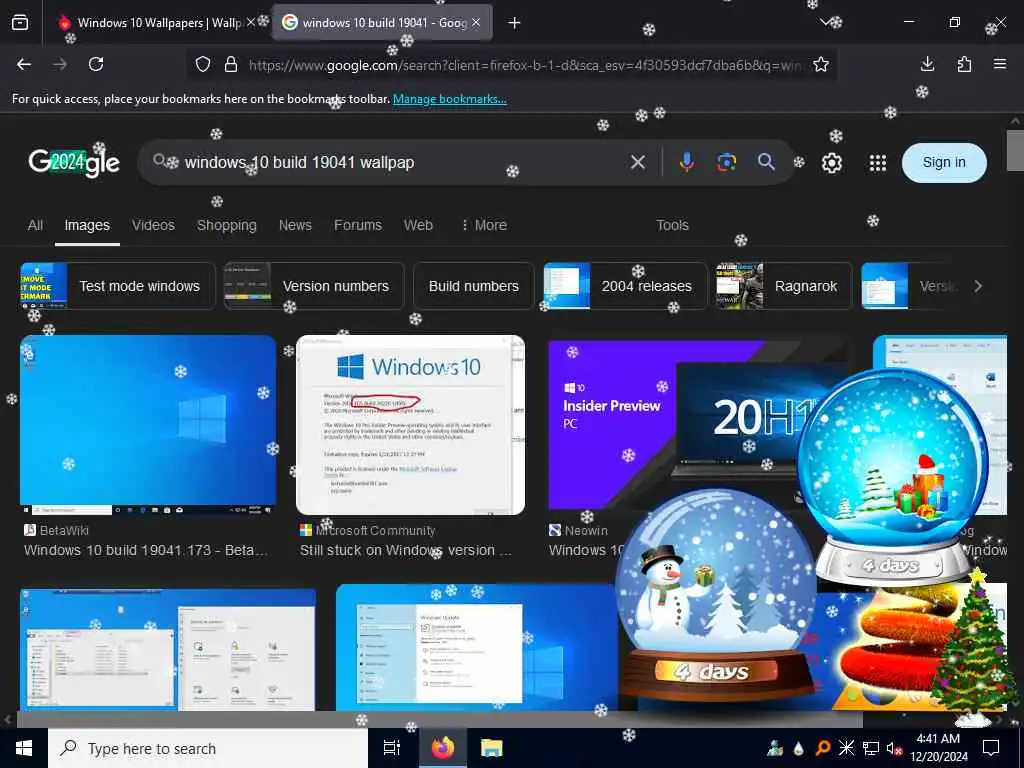This screenshot has width=1024, height=768.
Task: Open the Windows 10 build 19041.173 BetaWiki link
Action: point(146,551)
